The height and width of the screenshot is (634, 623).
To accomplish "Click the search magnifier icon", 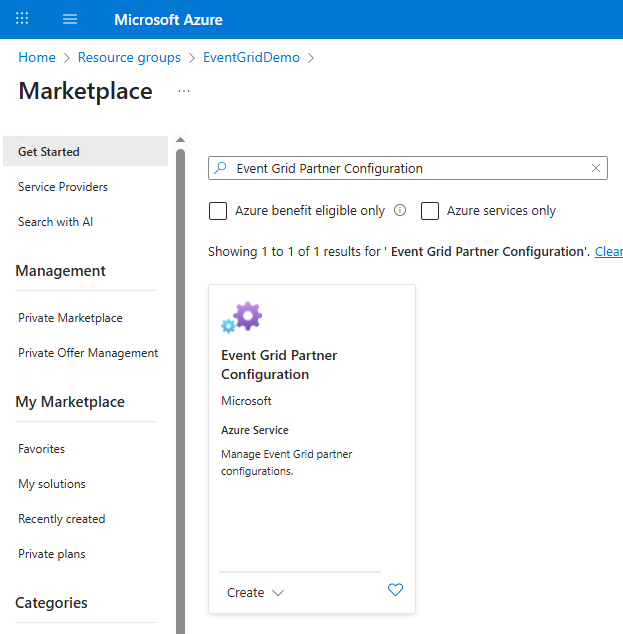I will (221, 168).
